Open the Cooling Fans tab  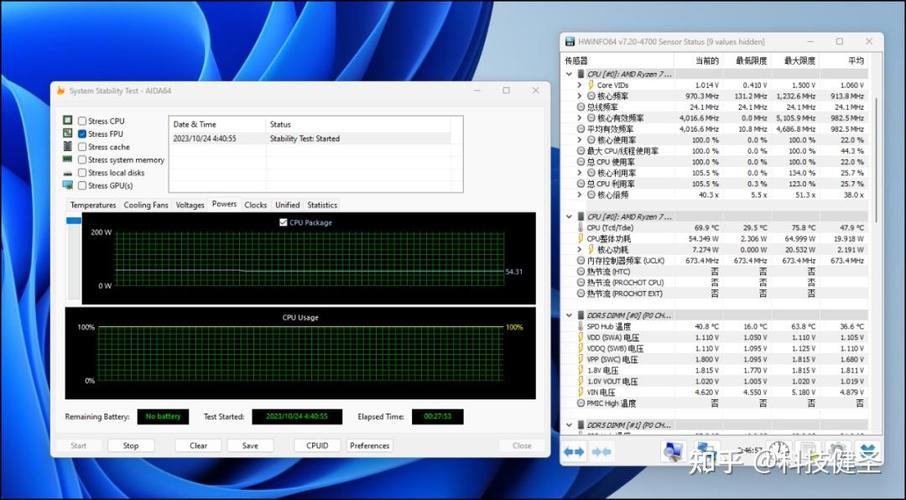point(146,205)
